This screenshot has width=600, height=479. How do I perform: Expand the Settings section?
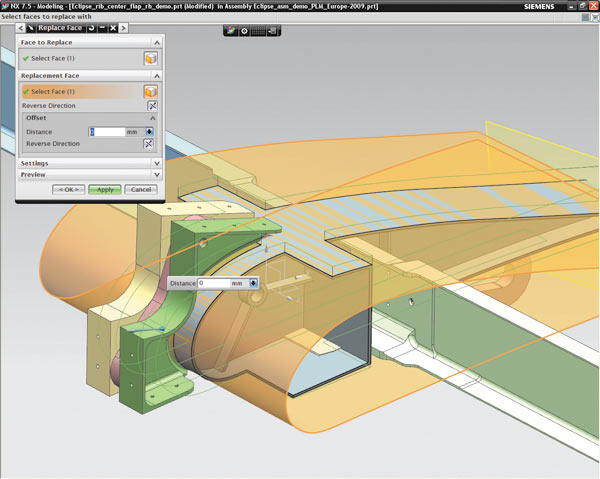tap(157, 163)
